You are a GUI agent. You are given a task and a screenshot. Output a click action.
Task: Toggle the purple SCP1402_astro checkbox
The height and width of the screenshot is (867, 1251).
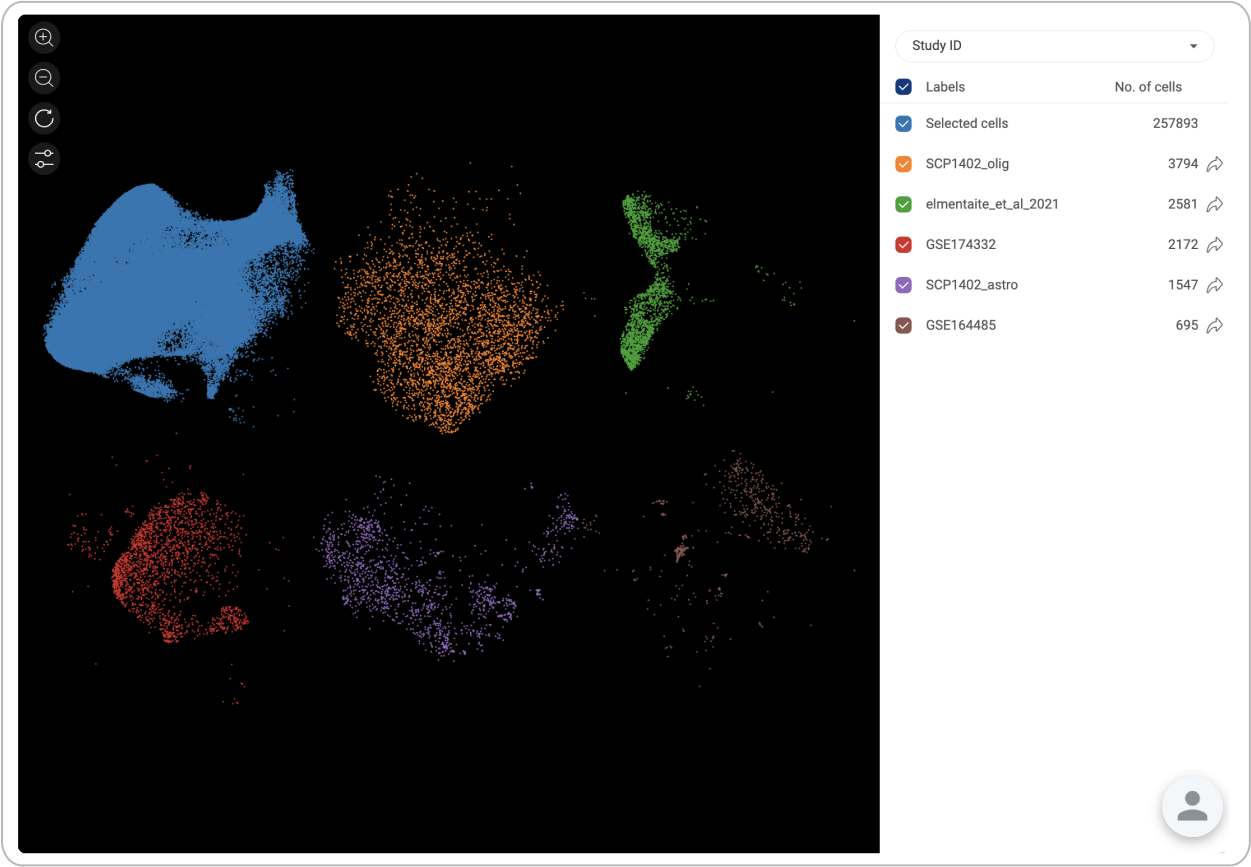pyautogui.click(x=904, y=285)
